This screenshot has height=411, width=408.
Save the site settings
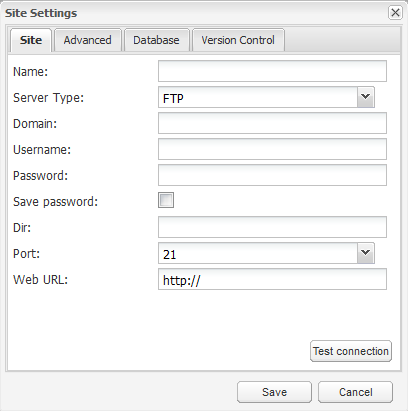click(x=274, y=392)
